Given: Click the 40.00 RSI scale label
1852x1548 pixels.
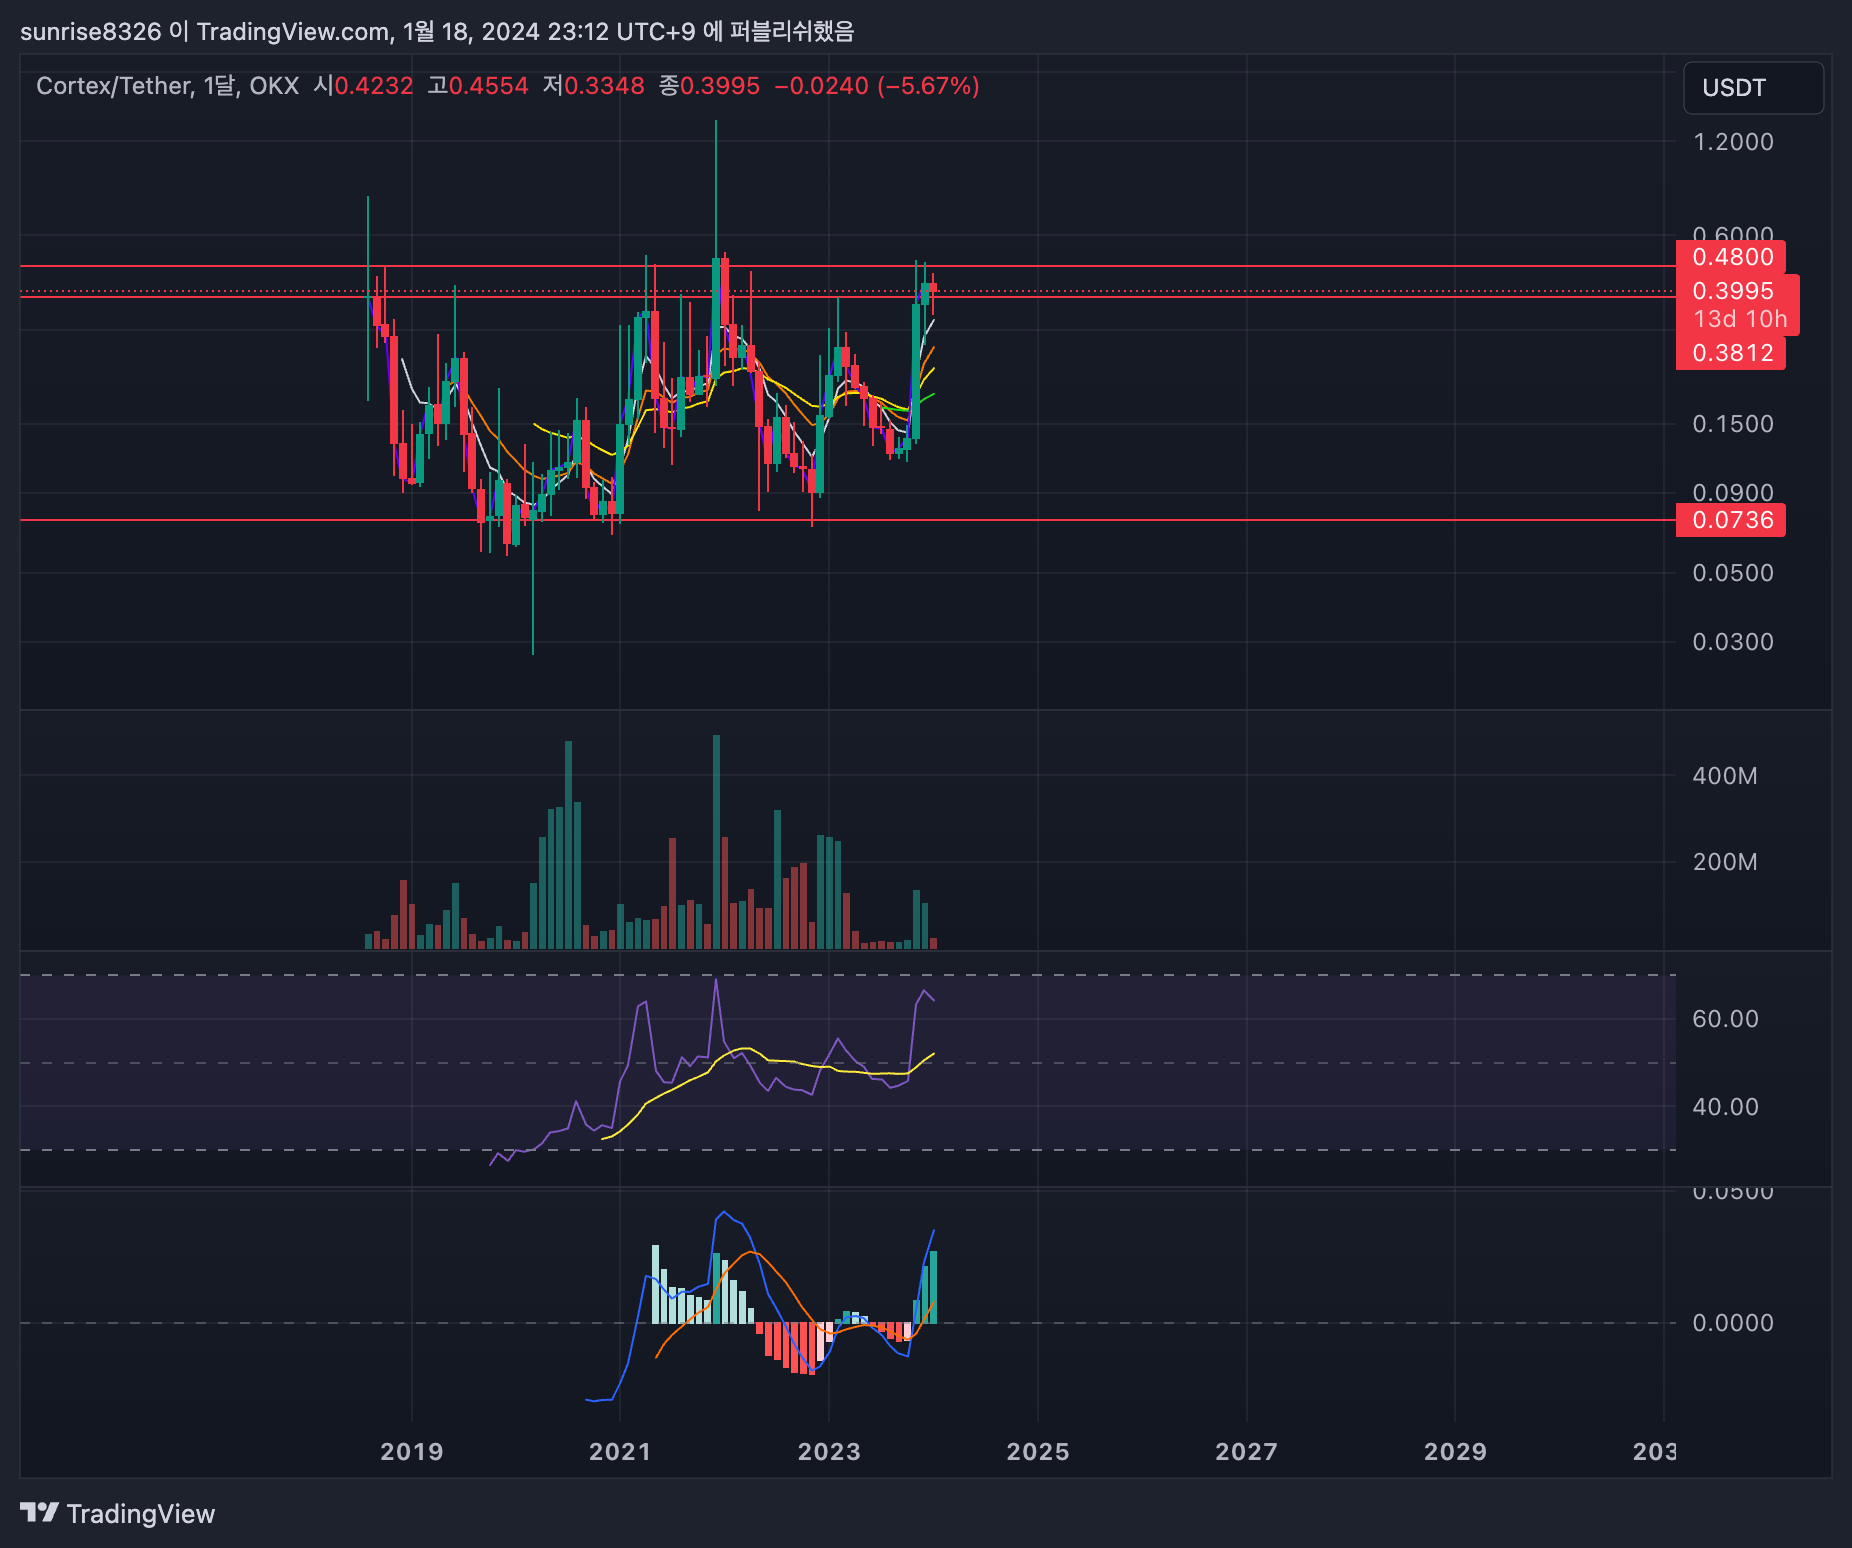Looking at the screenshot, I should [x=1725, y=1107].
